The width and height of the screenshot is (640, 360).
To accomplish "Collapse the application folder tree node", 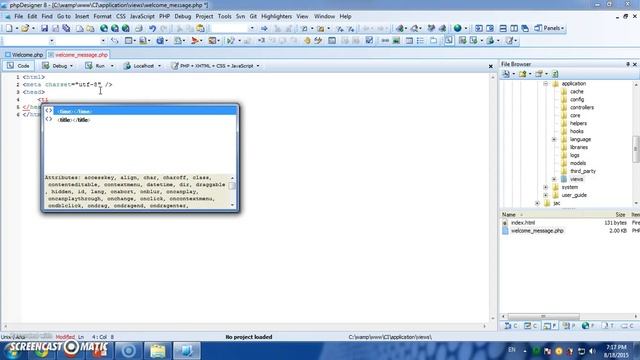I will [545, 84].
